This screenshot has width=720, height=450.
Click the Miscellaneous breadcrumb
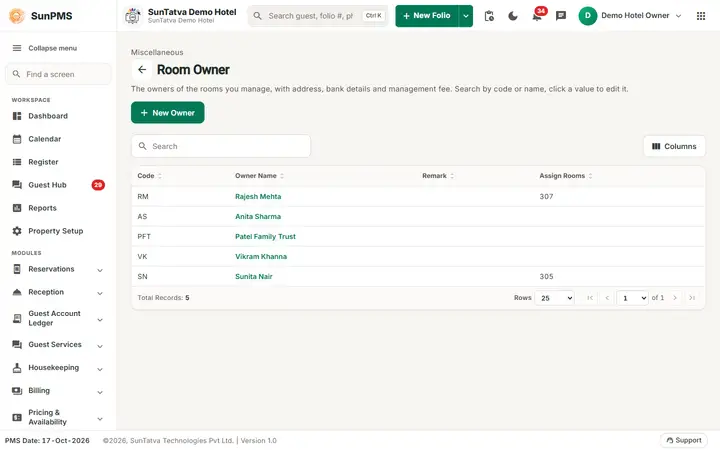click(157, 52)
